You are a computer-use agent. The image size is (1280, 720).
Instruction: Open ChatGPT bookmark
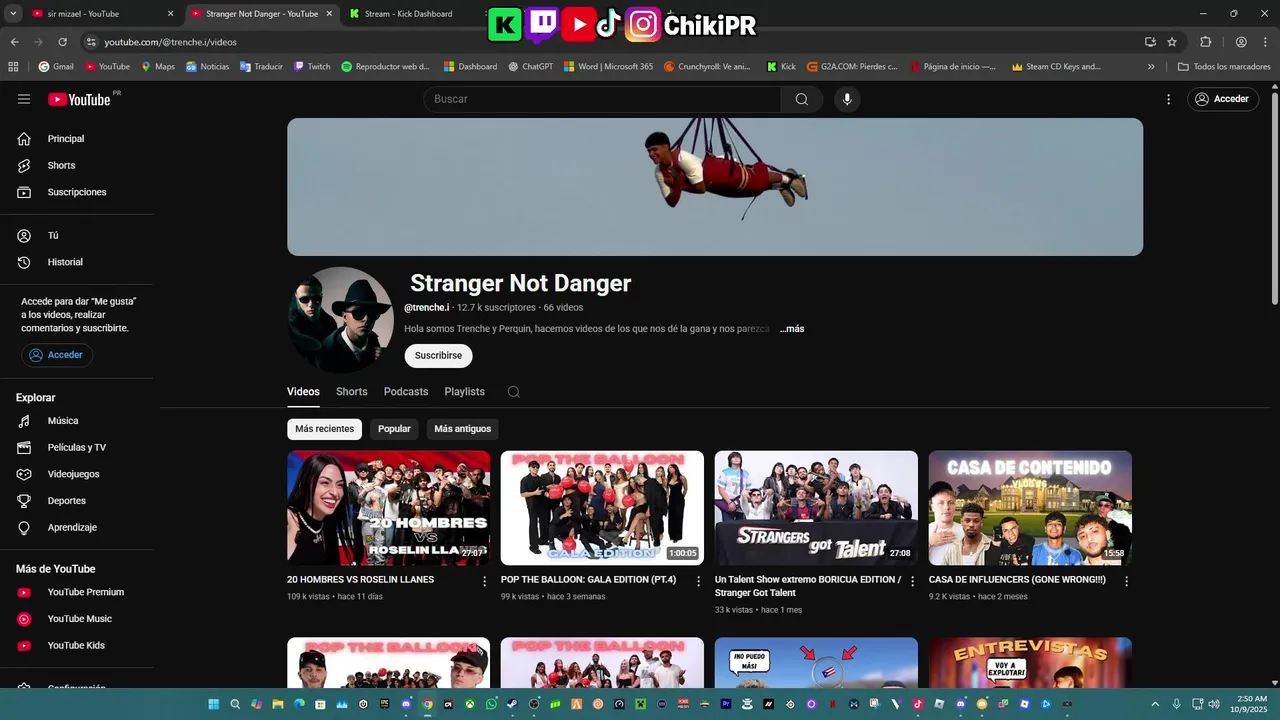(530, 67)
